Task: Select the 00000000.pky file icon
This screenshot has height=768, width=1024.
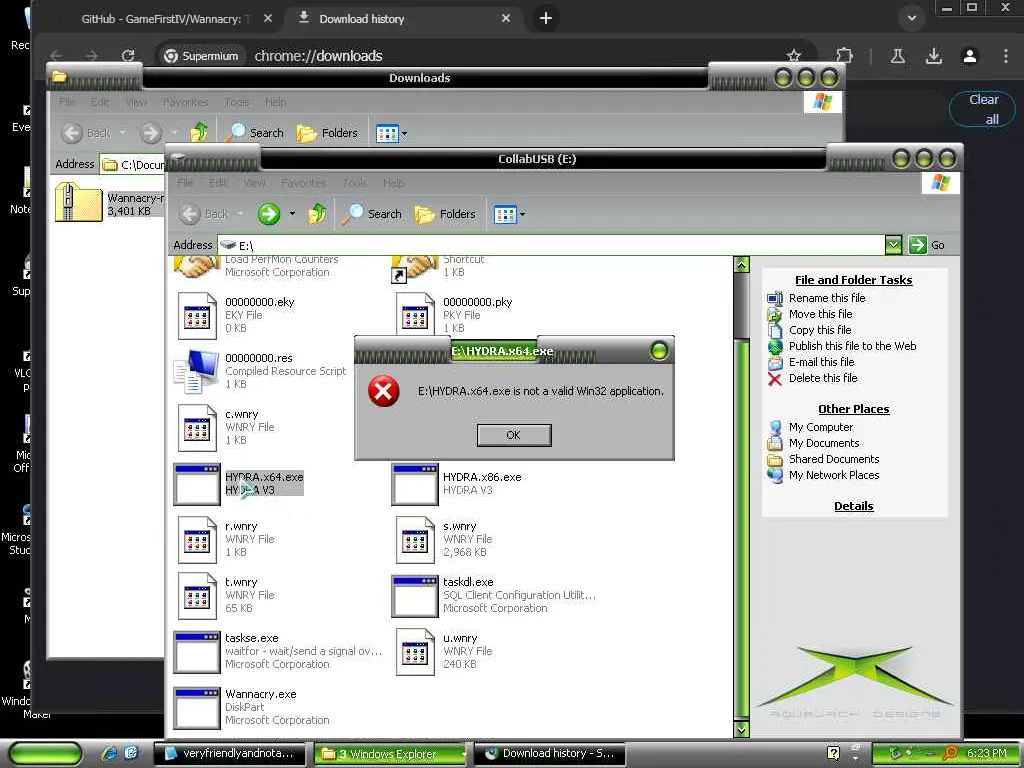Action: point(415,316)
